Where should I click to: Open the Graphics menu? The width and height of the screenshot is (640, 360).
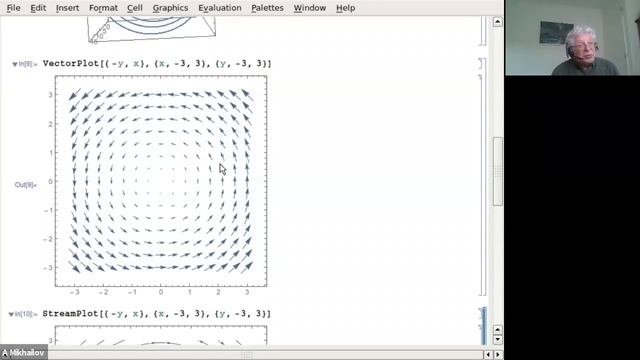pyautogui.click(x=170, y=8)
